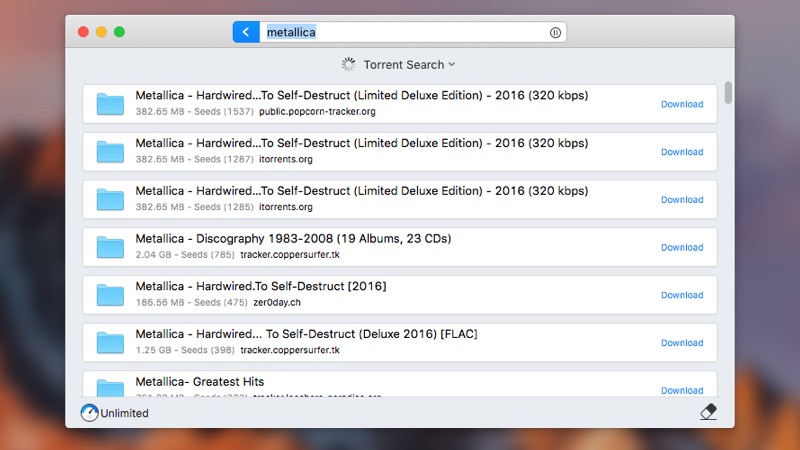
Task: Click folder icon of 1287-seeds Hardwired result
Action: pos(110,152)
